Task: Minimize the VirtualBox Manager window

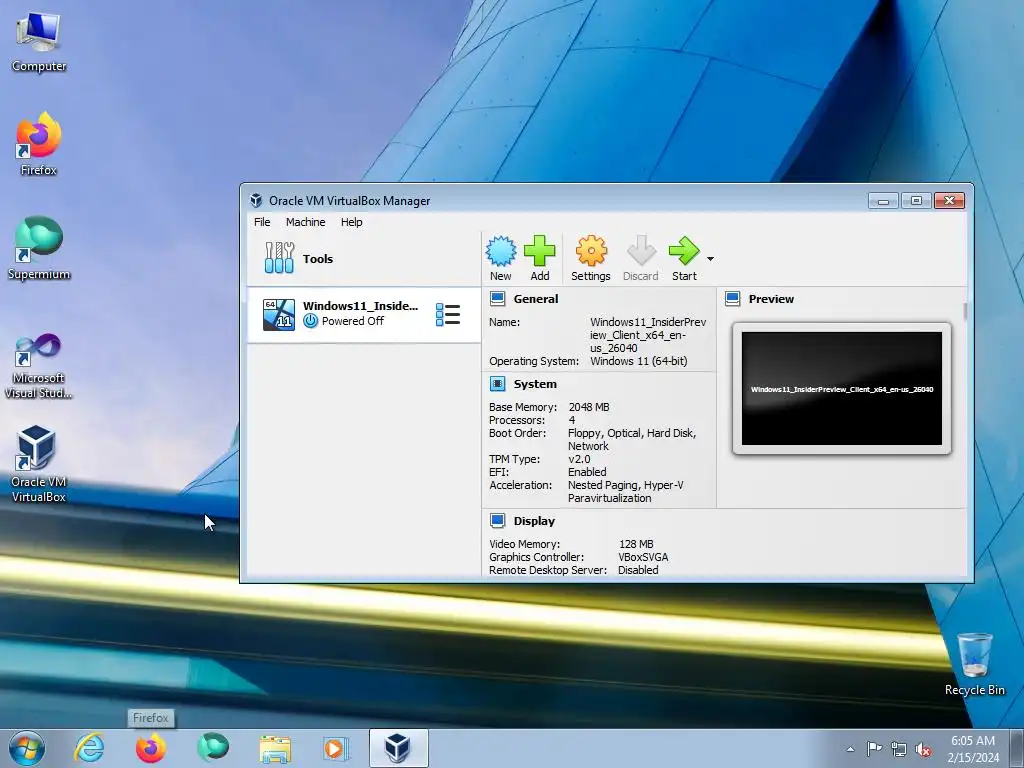Action: 884,200
